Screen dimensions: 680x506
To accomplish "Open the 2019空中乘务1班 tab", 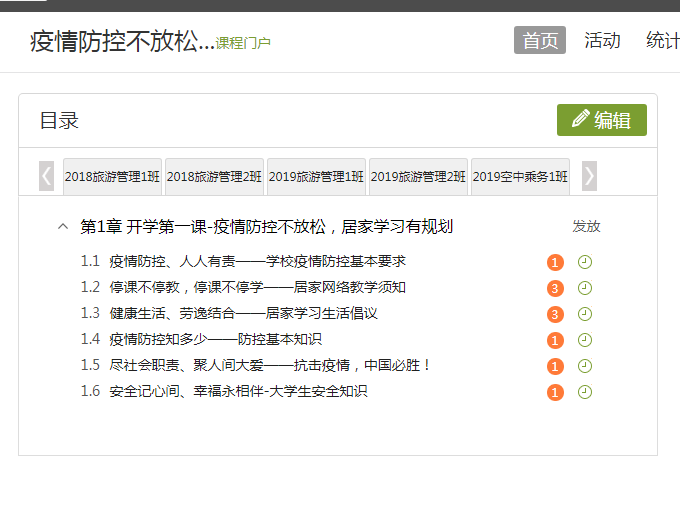I will pyautogui.click(x=520, y=176).
